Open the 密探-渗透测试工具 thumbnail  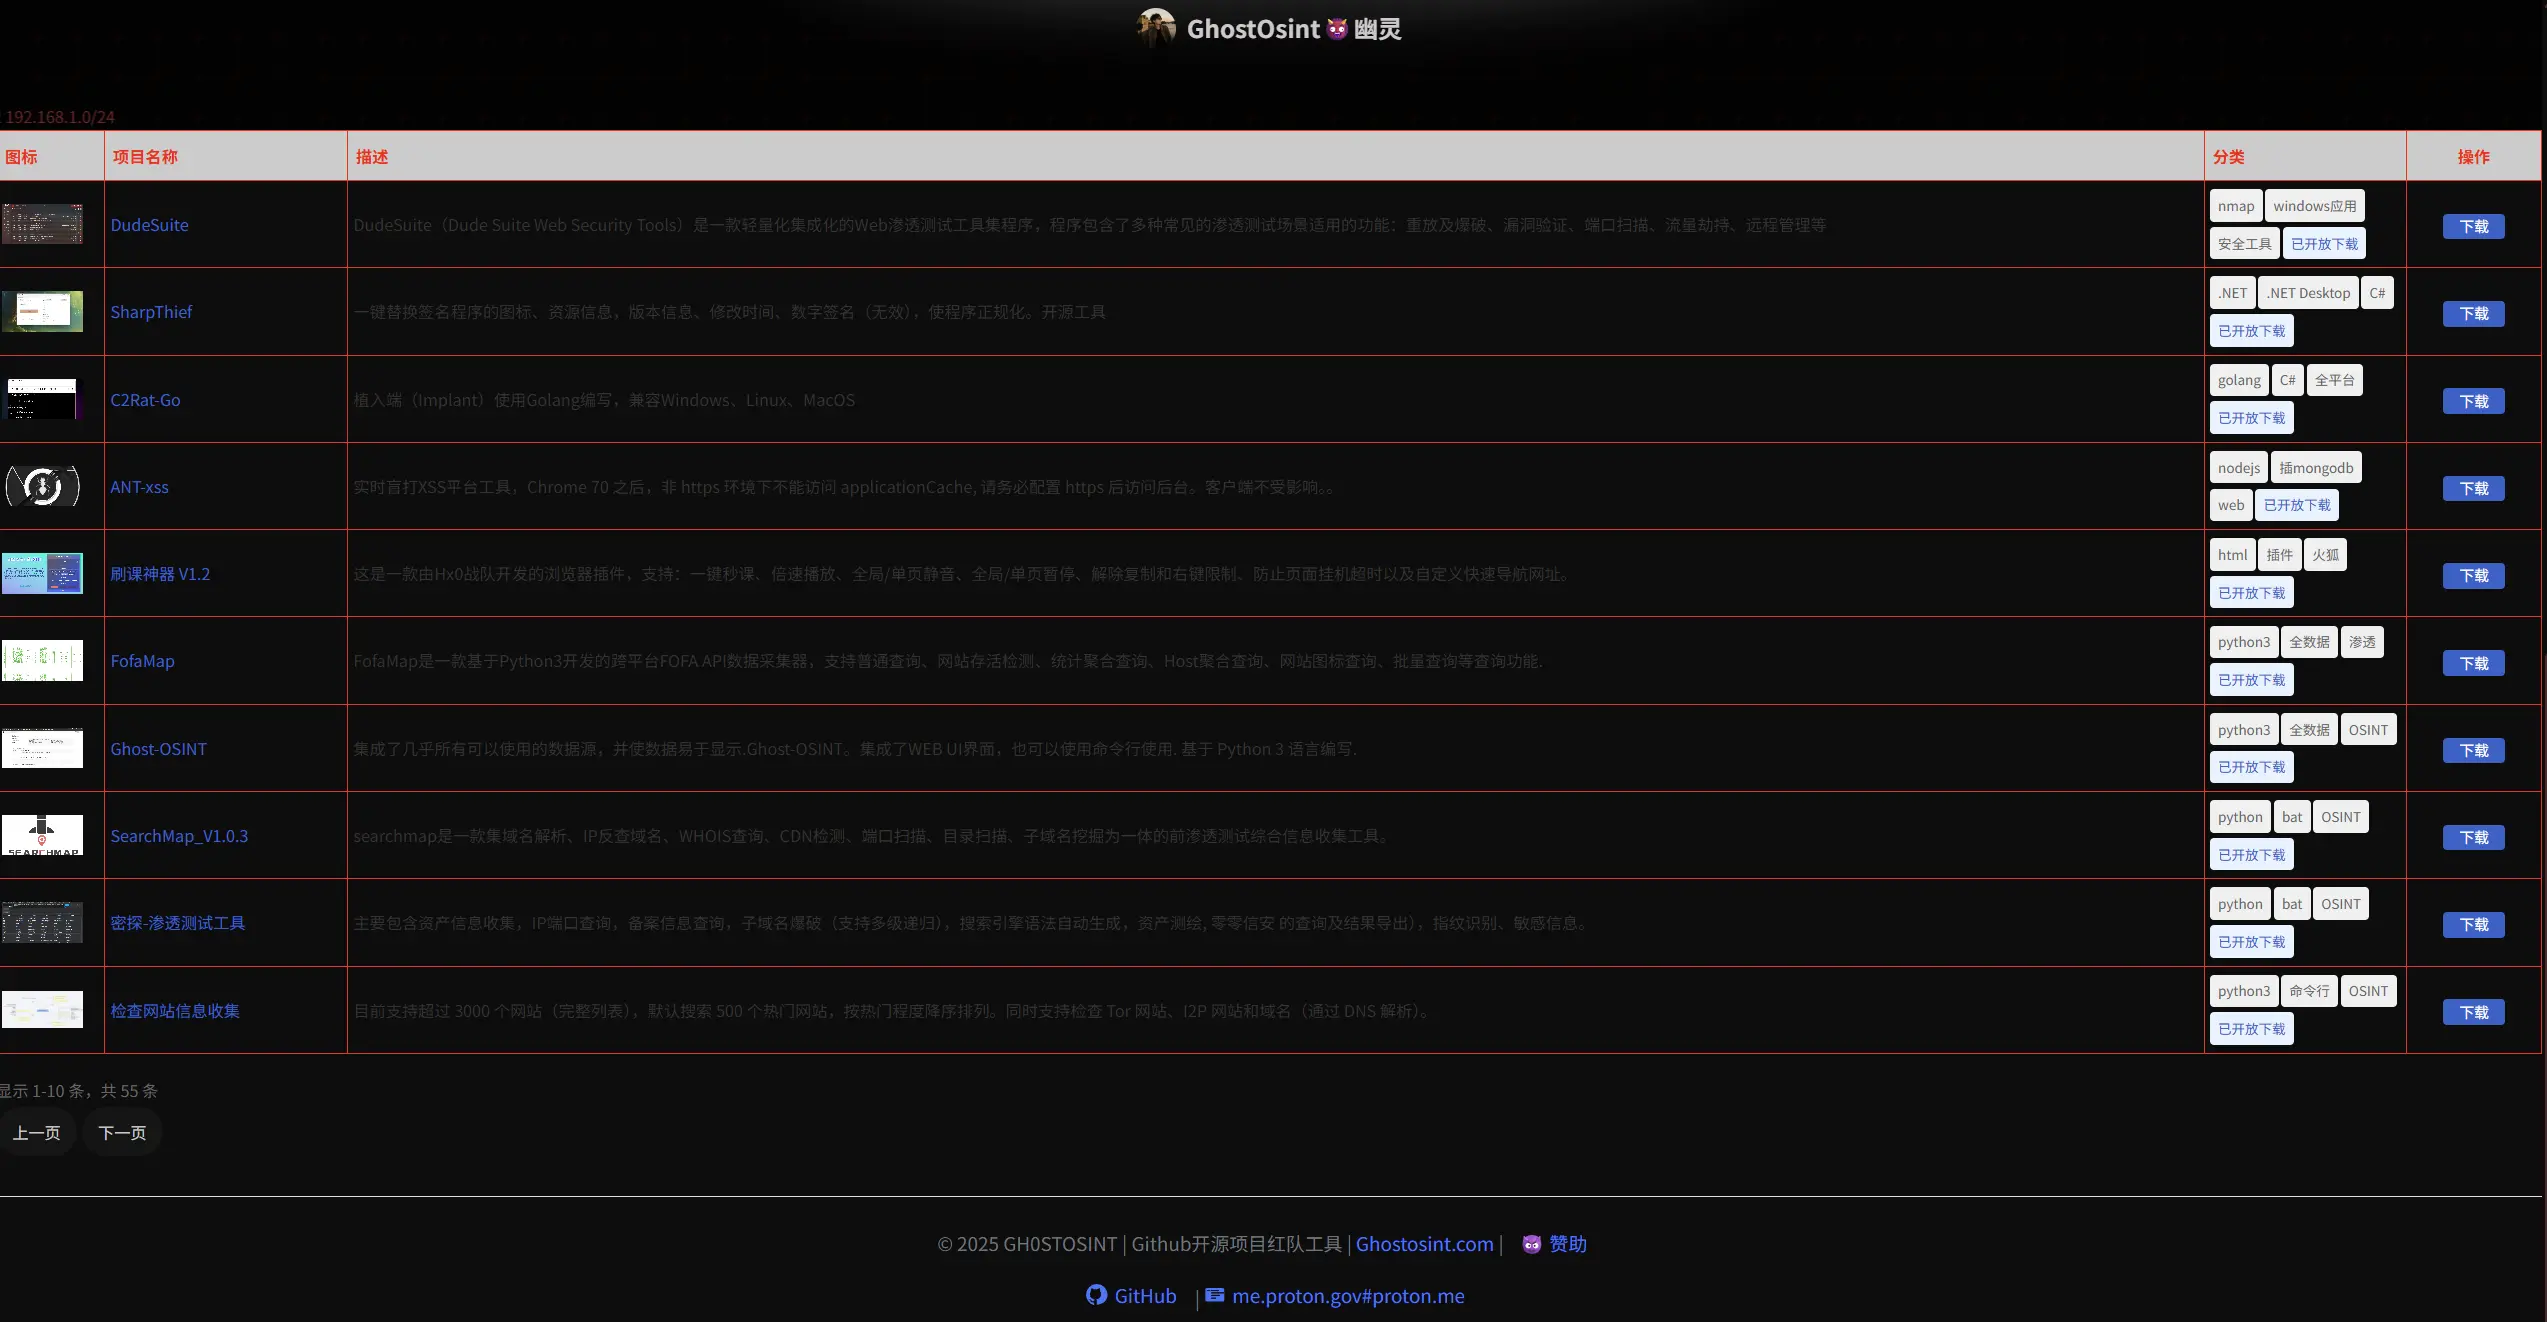[42, 922]
